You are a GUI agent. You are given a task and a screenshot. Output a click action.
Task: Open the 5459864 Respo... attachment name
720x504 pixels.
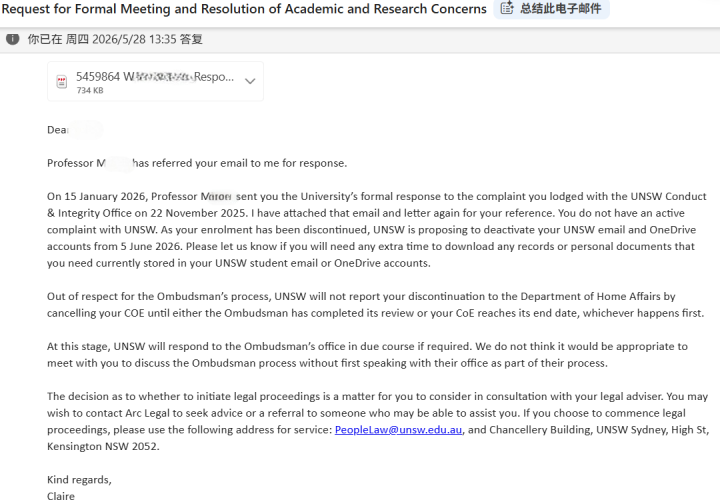(x=155, y=76)
